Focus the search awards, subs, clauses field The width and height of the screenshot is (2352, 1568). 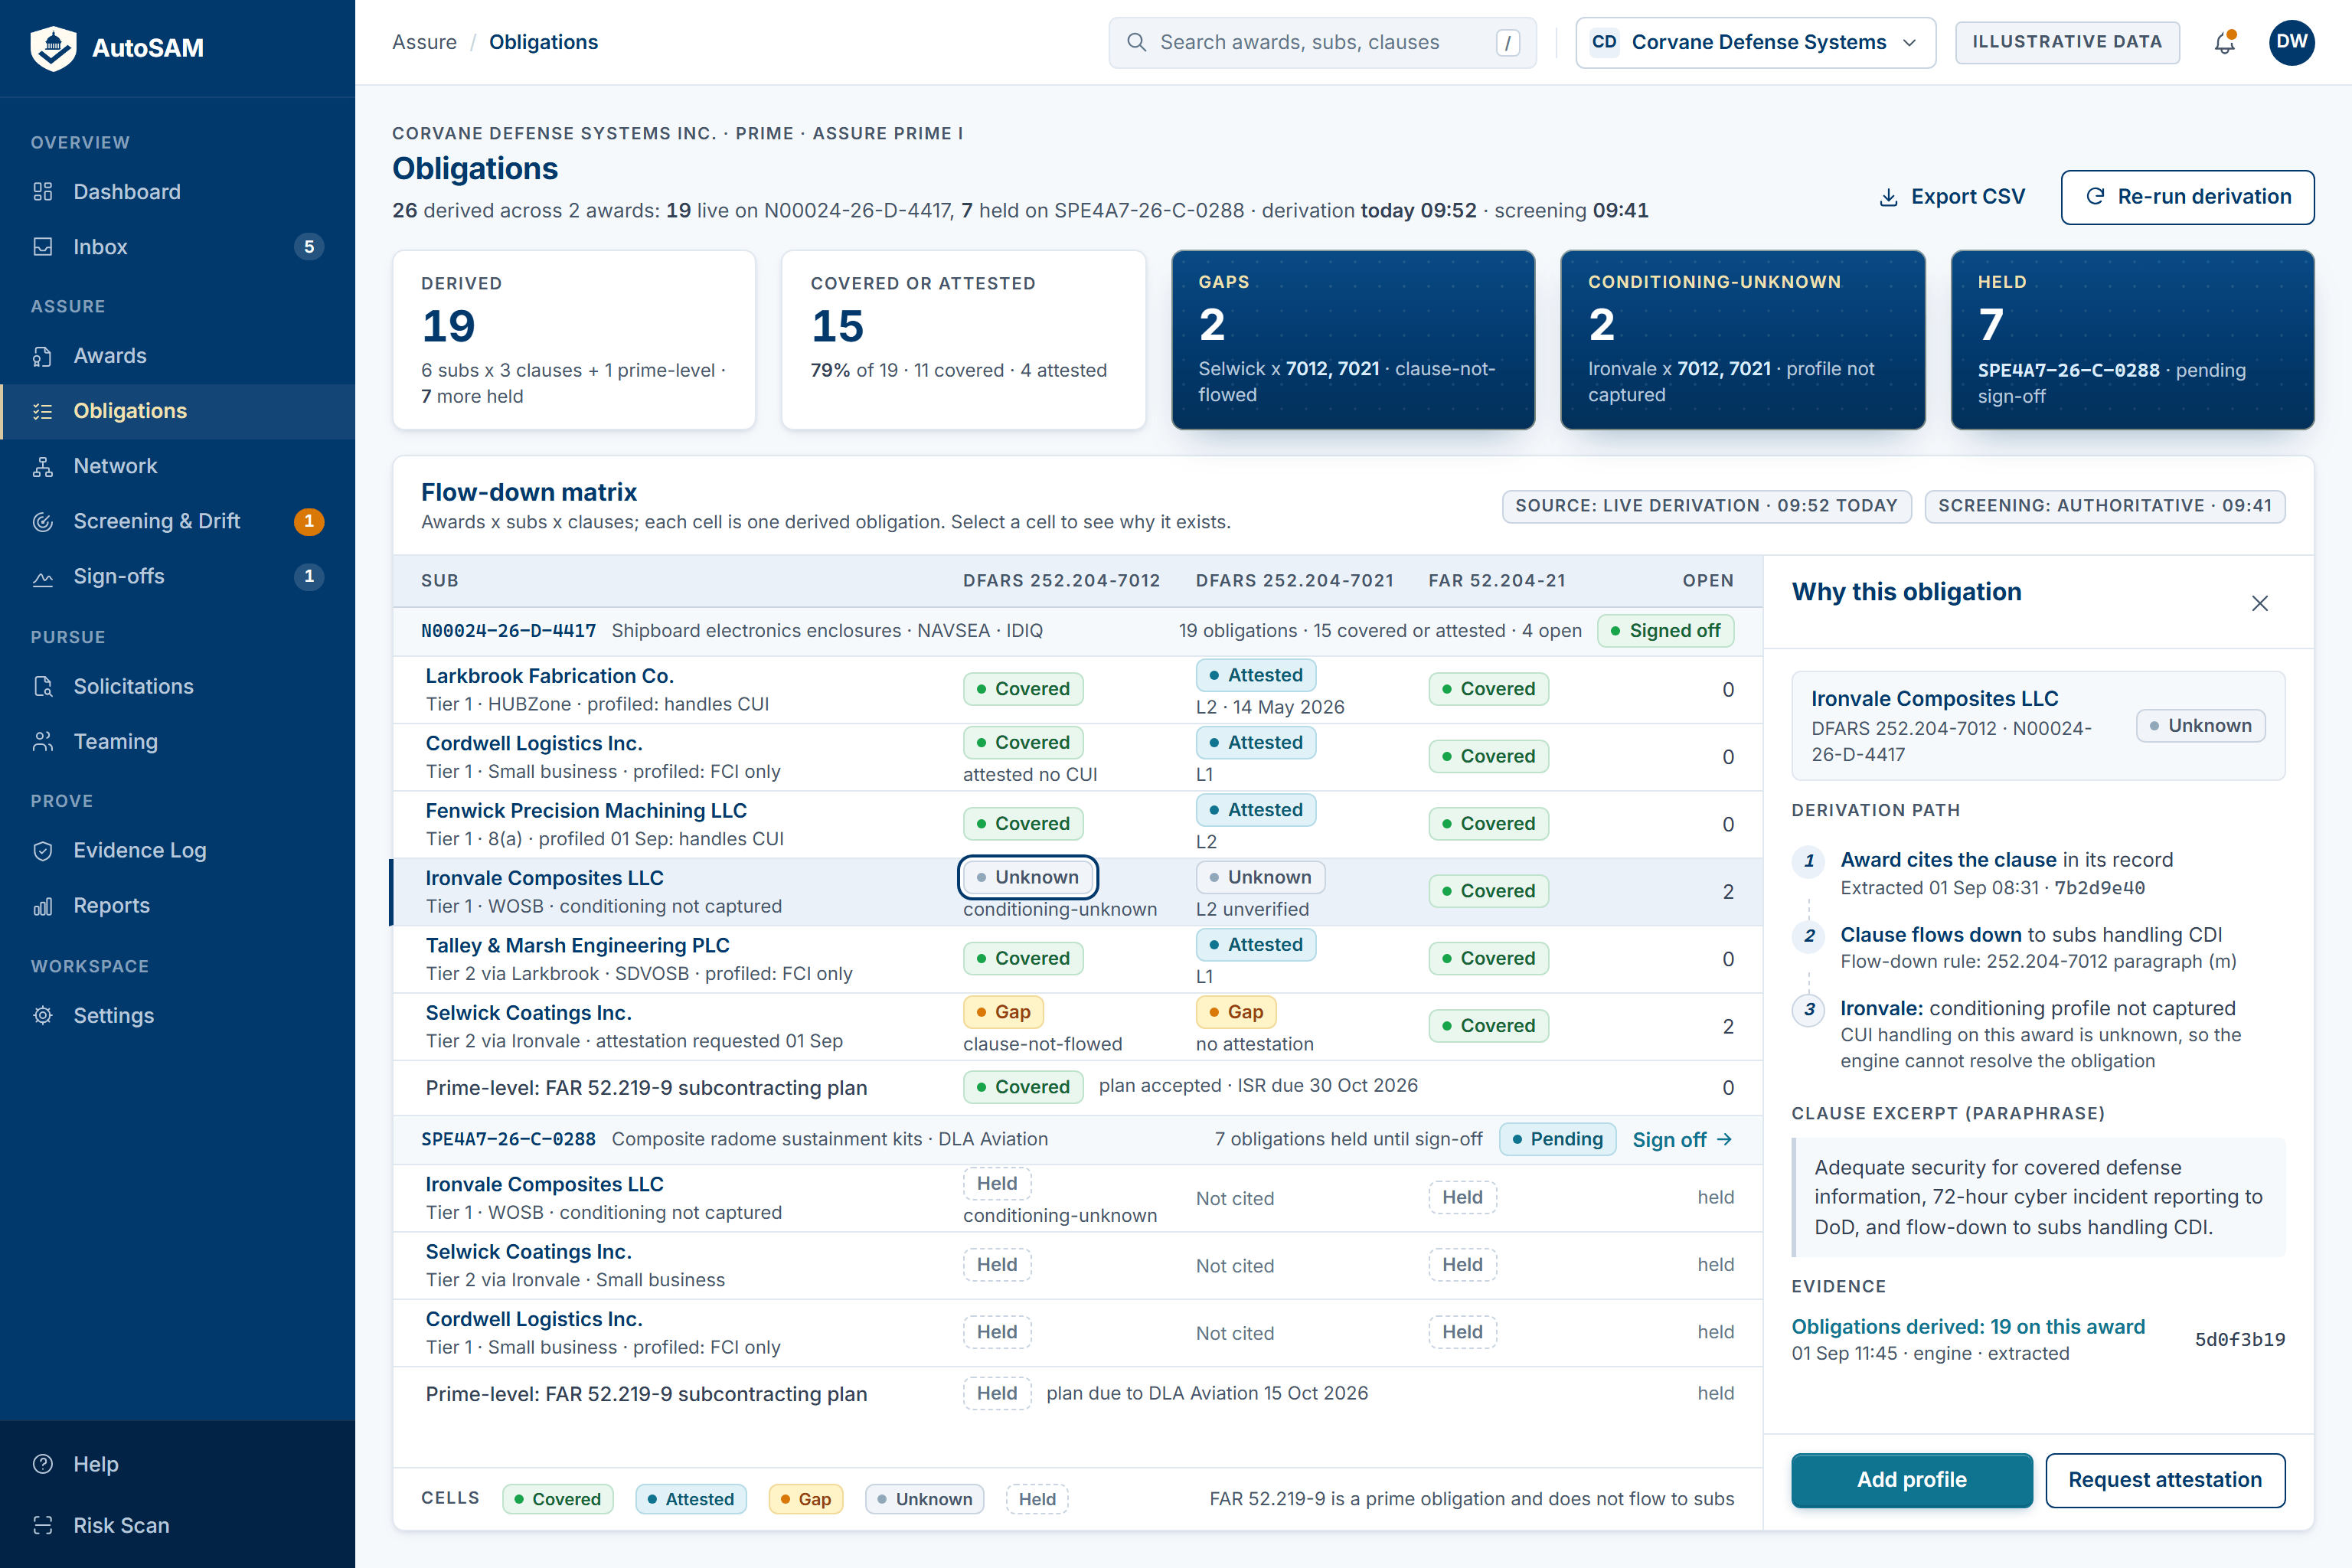coord(1322,42)
